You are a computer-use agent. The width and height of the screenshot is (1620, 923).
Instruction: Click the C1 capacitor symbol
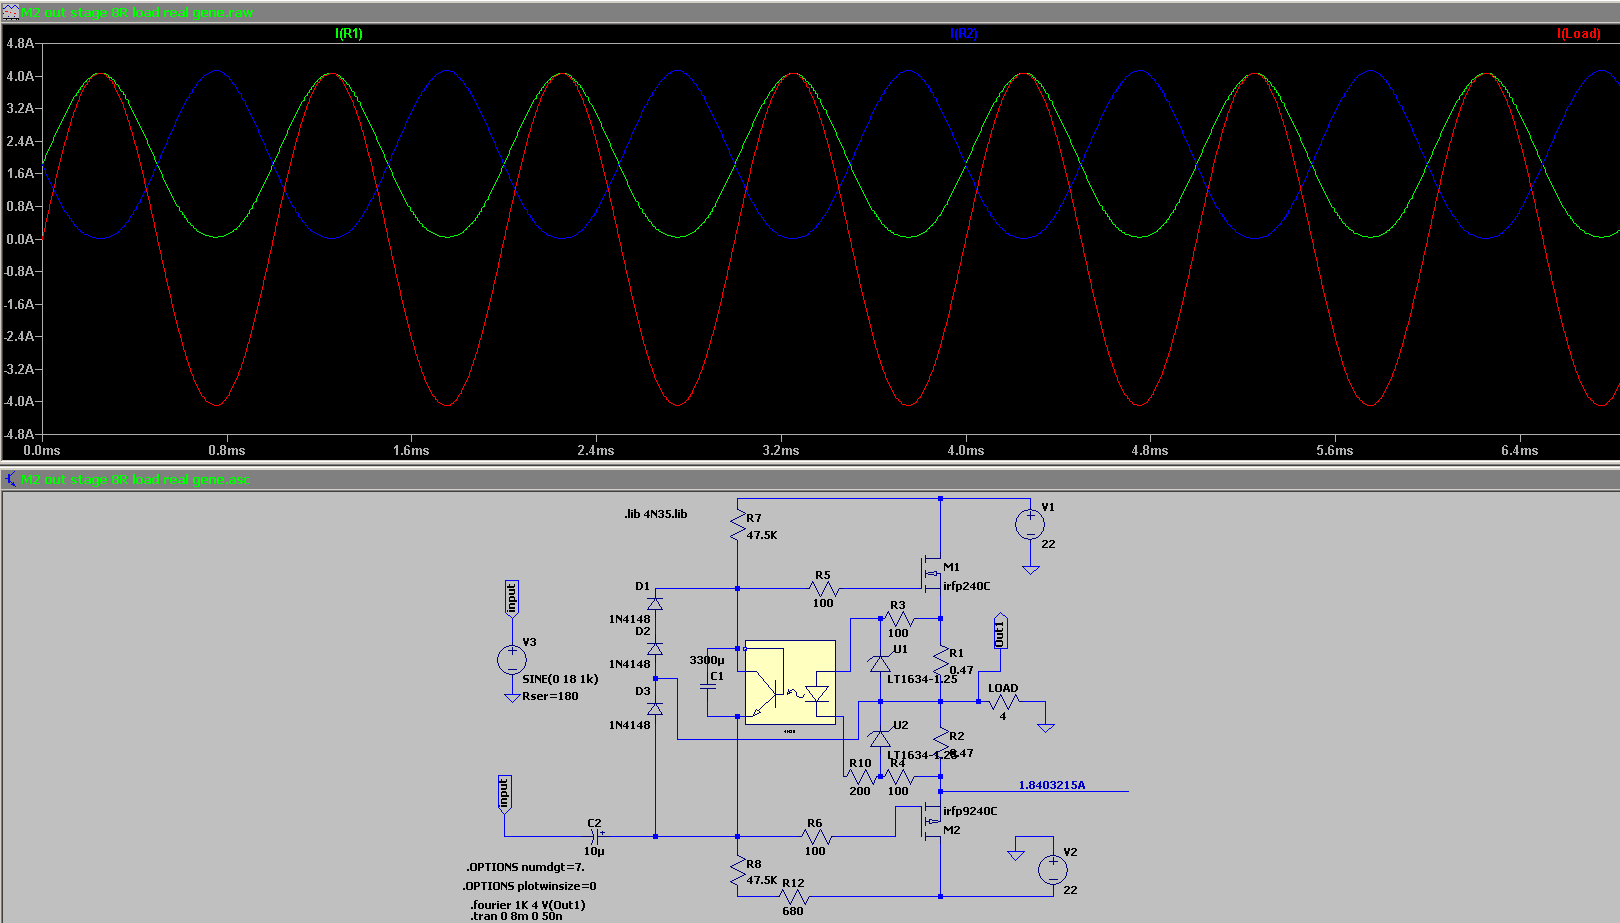tap(708, 686)
